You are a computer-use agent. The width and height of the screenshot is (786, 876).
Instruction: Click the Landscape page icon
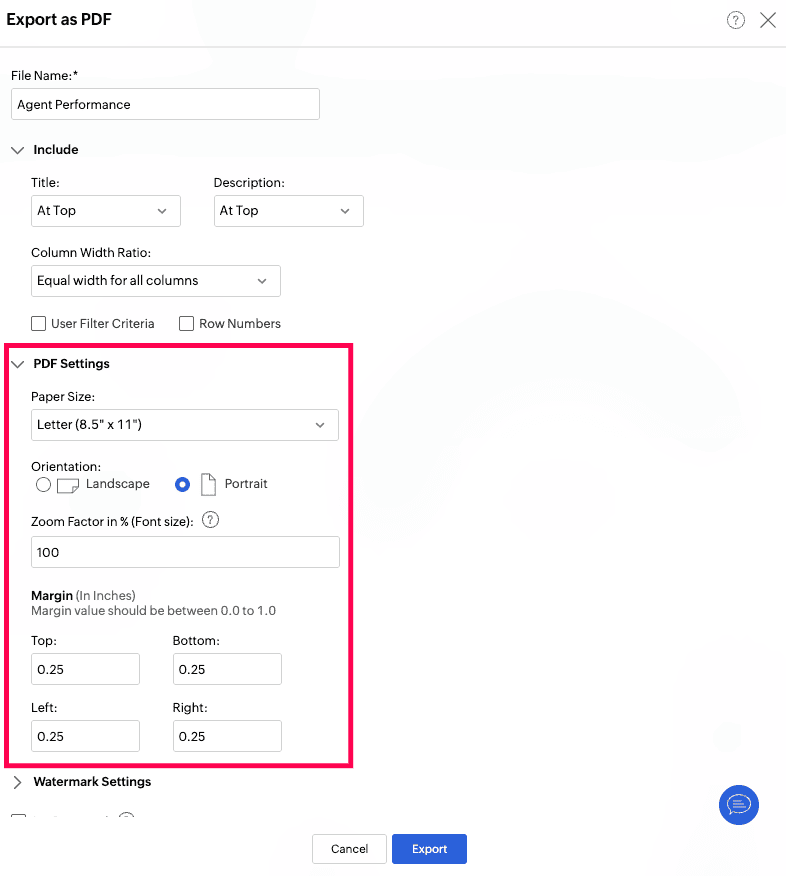coord(68,485)
